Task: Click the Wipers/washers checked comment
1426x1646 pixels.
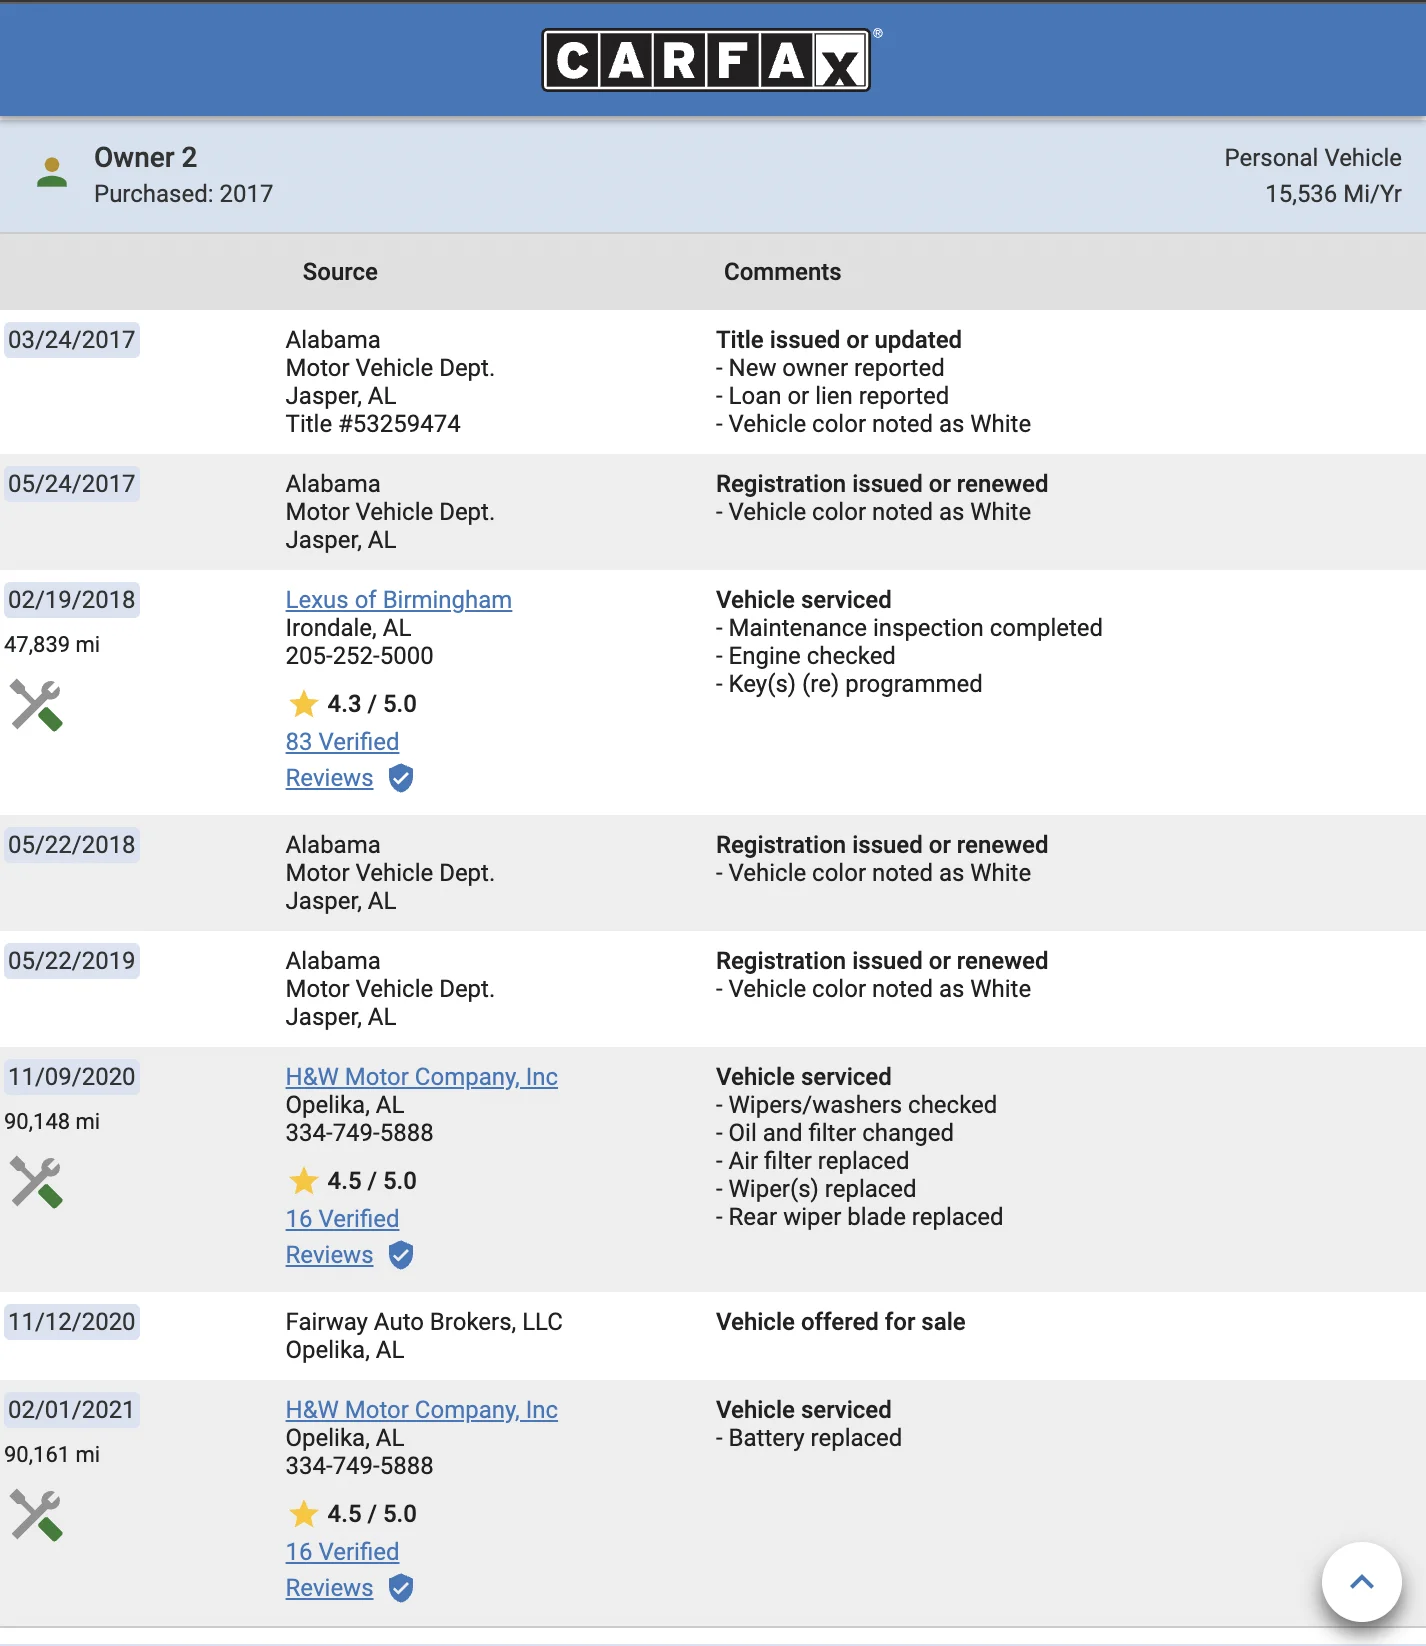Action: click(856, 1105)
